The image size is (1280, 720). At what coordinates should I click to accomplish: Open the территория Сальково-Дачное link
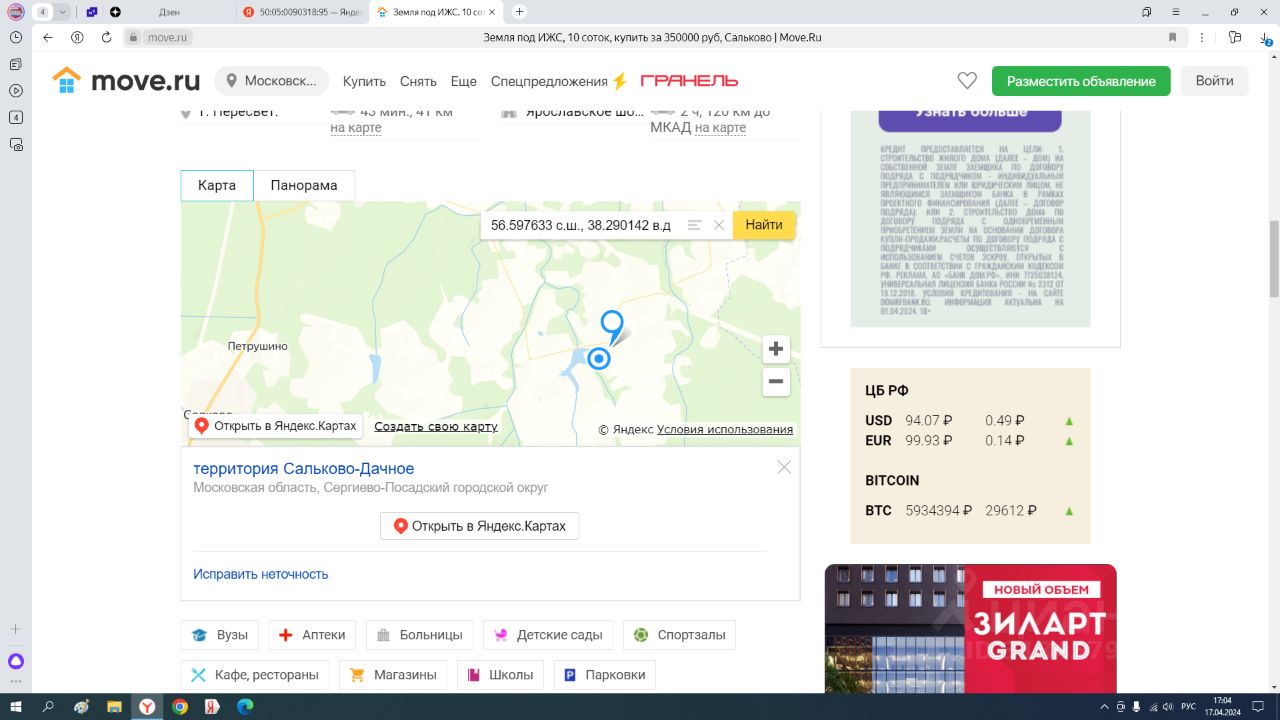(303, 469)
